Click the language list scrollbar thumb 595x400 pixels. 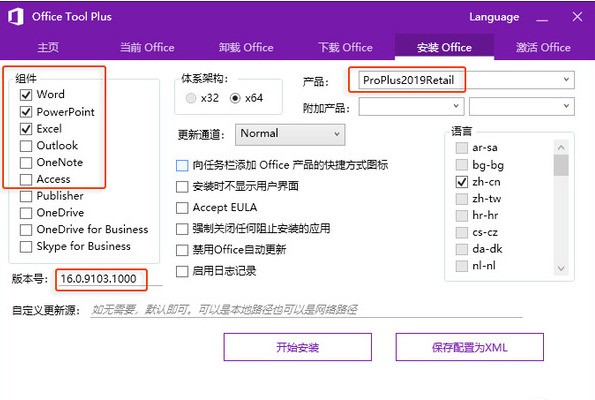coord(561,165)
